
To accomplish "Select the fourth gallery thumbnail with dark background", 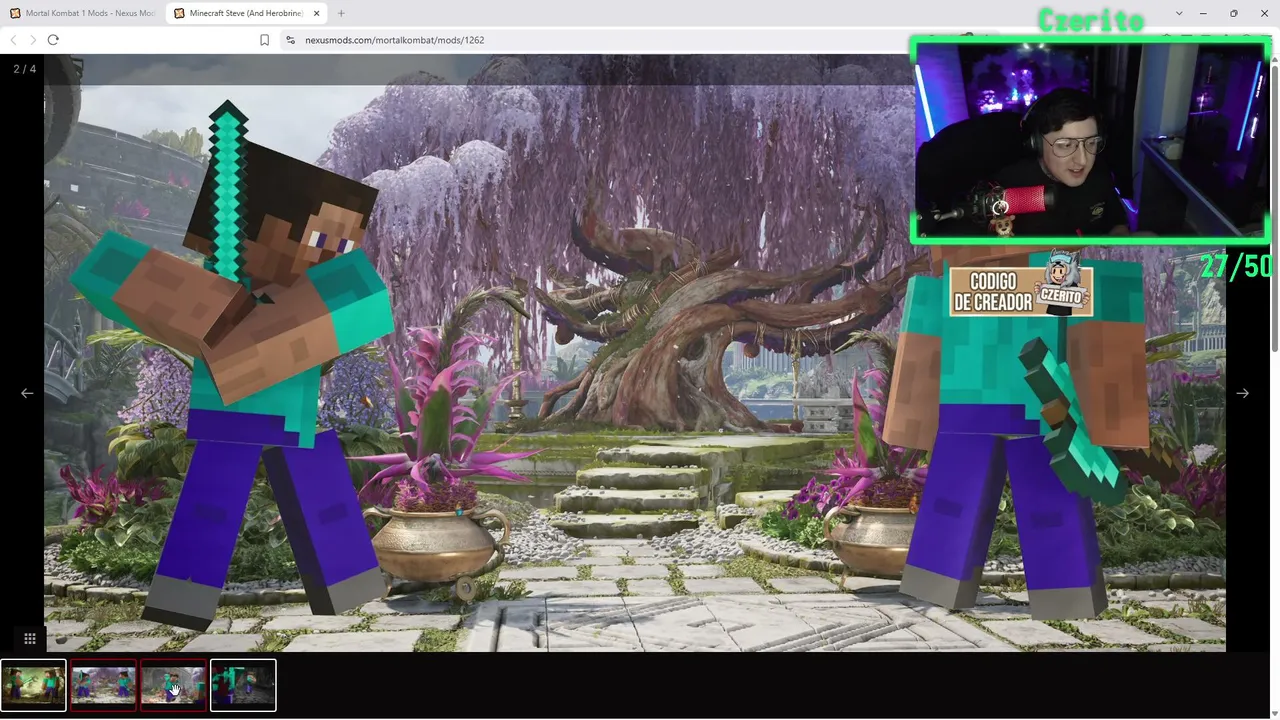I will [x=243, y=685].
